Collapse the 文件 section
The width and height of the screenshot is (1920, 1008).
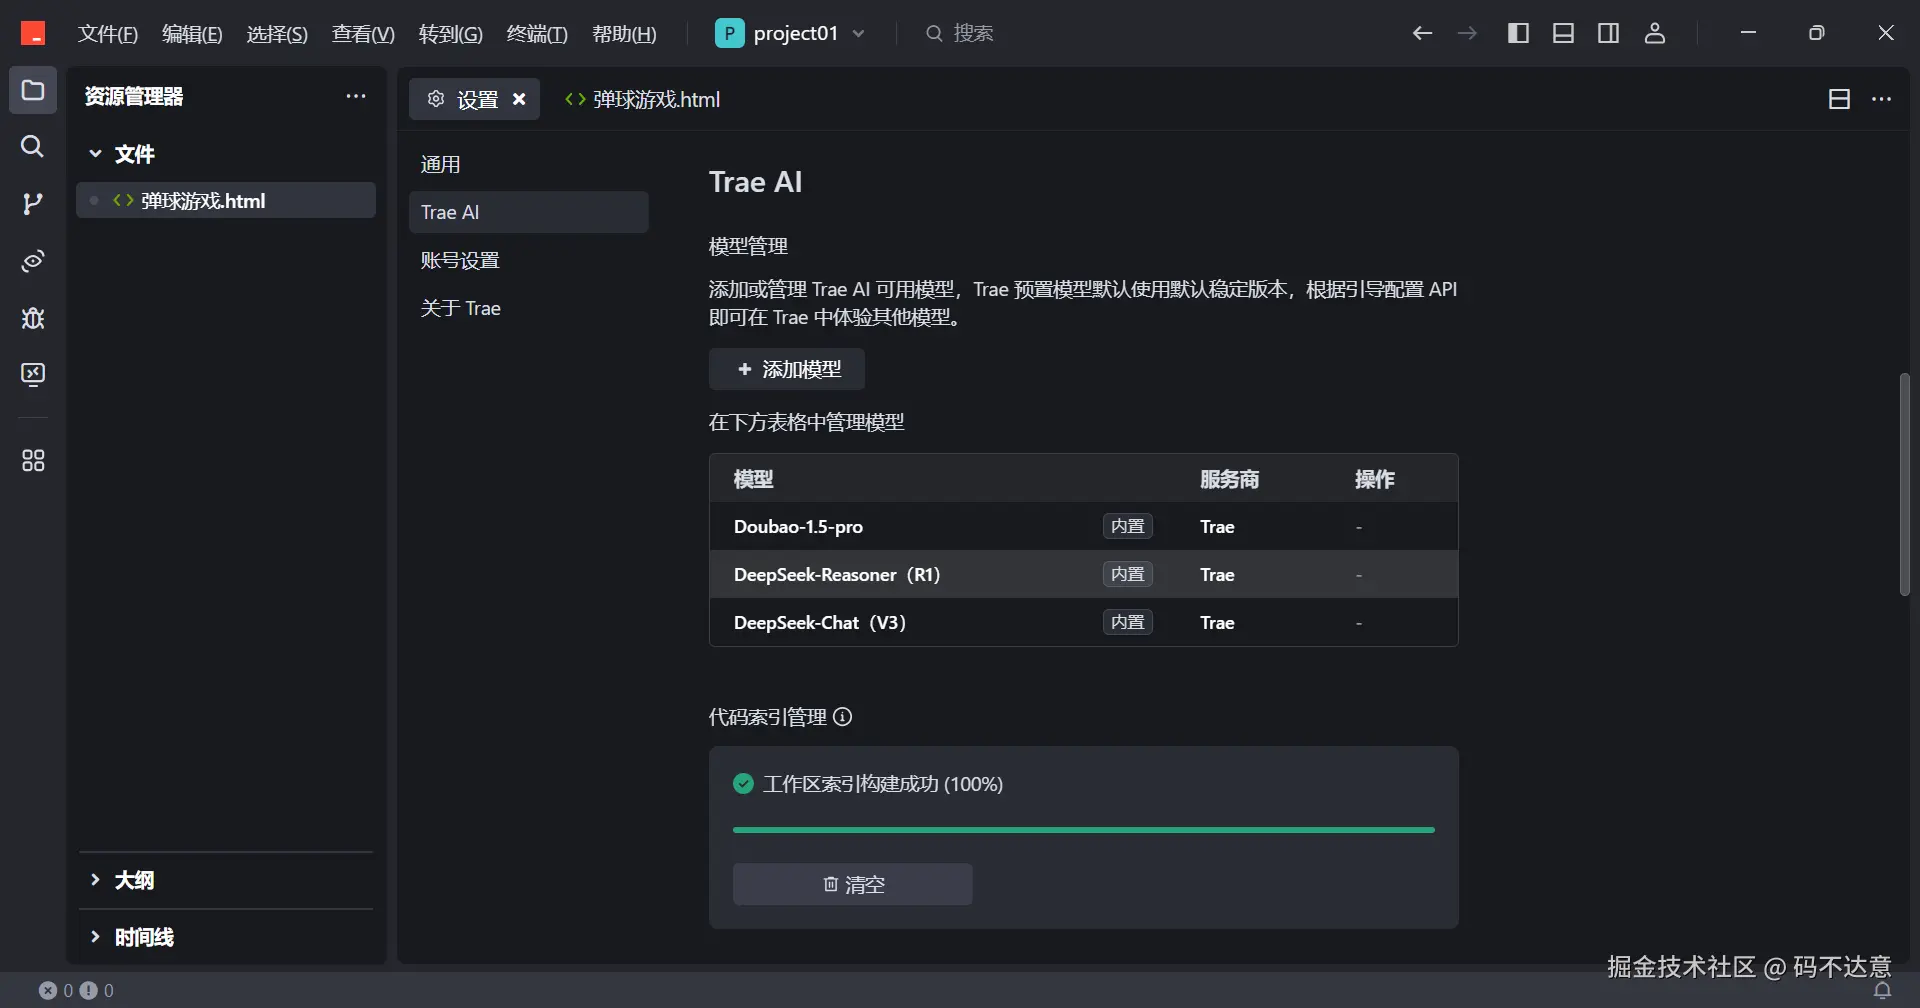pyautogui.click(x=96, y=154)
